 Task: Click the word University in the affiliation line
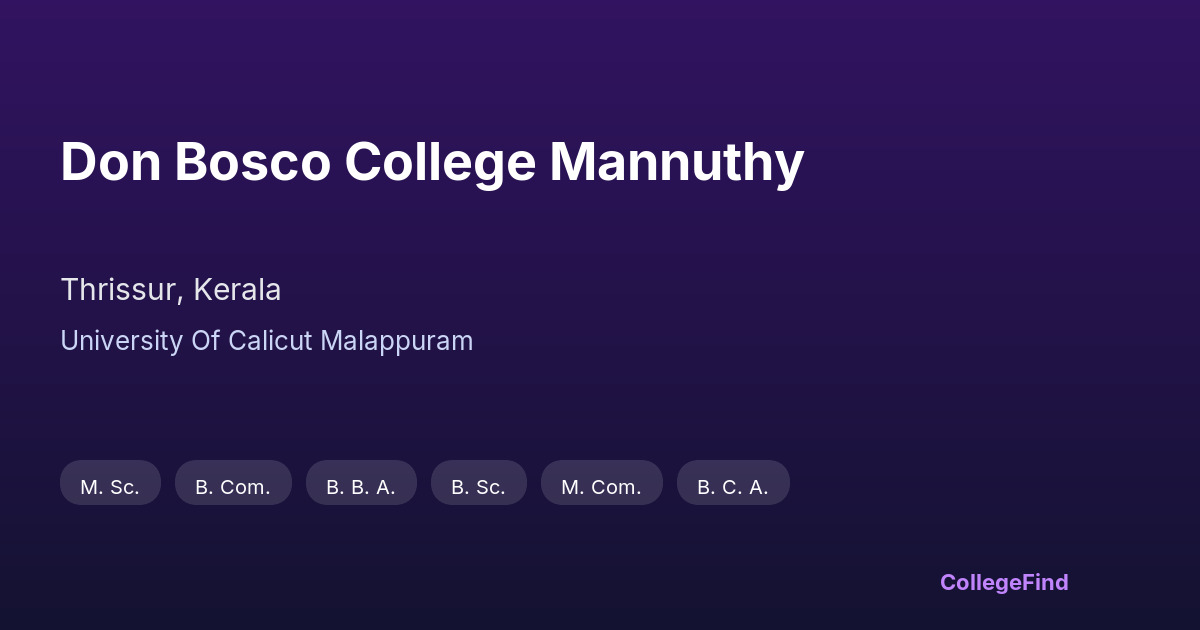click(120, 341)
